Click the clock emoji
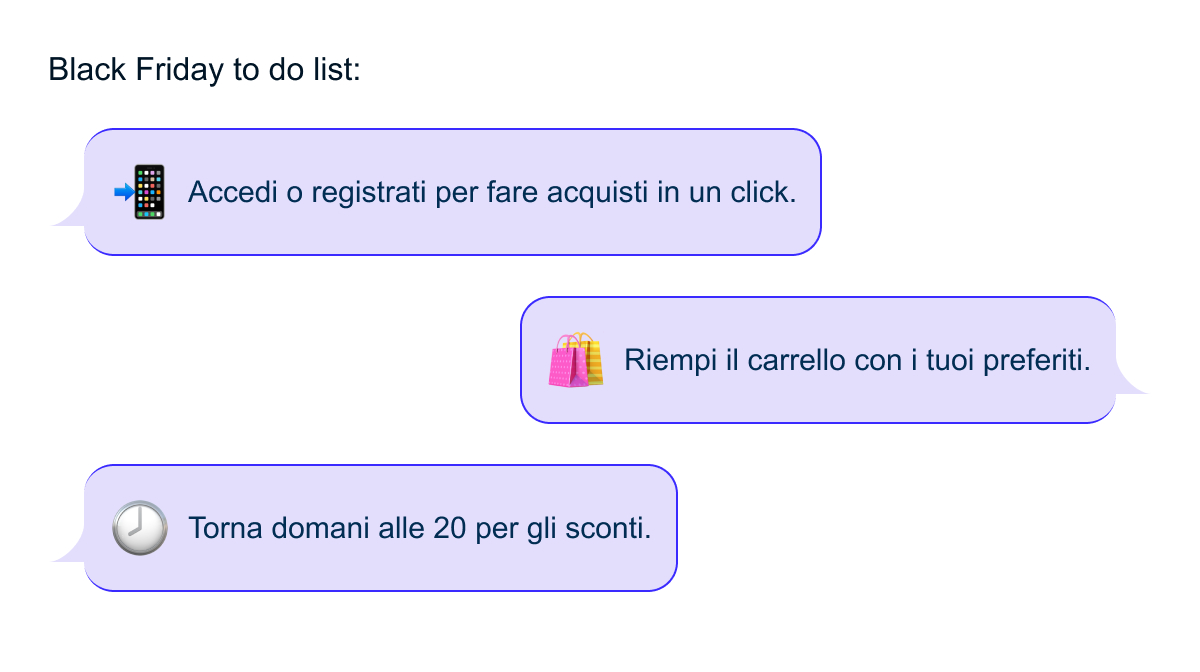The height and width of the screenshot is (672, 1200). pyautogui.click(x=139, y=528)
